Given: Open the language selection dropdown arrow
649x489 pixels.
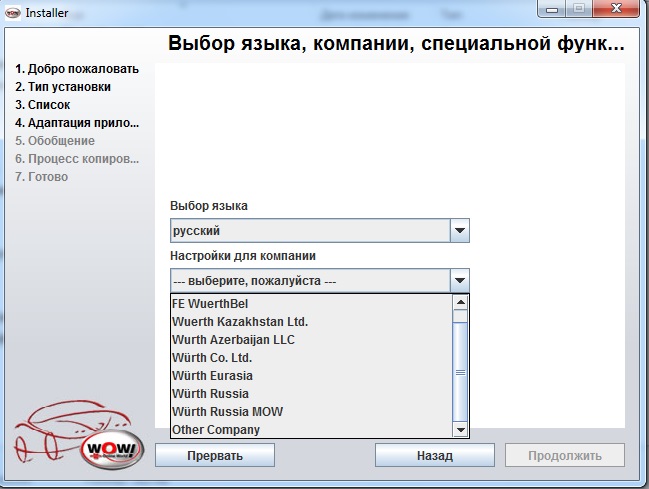Looking at the screenshot, I should 459,230.
